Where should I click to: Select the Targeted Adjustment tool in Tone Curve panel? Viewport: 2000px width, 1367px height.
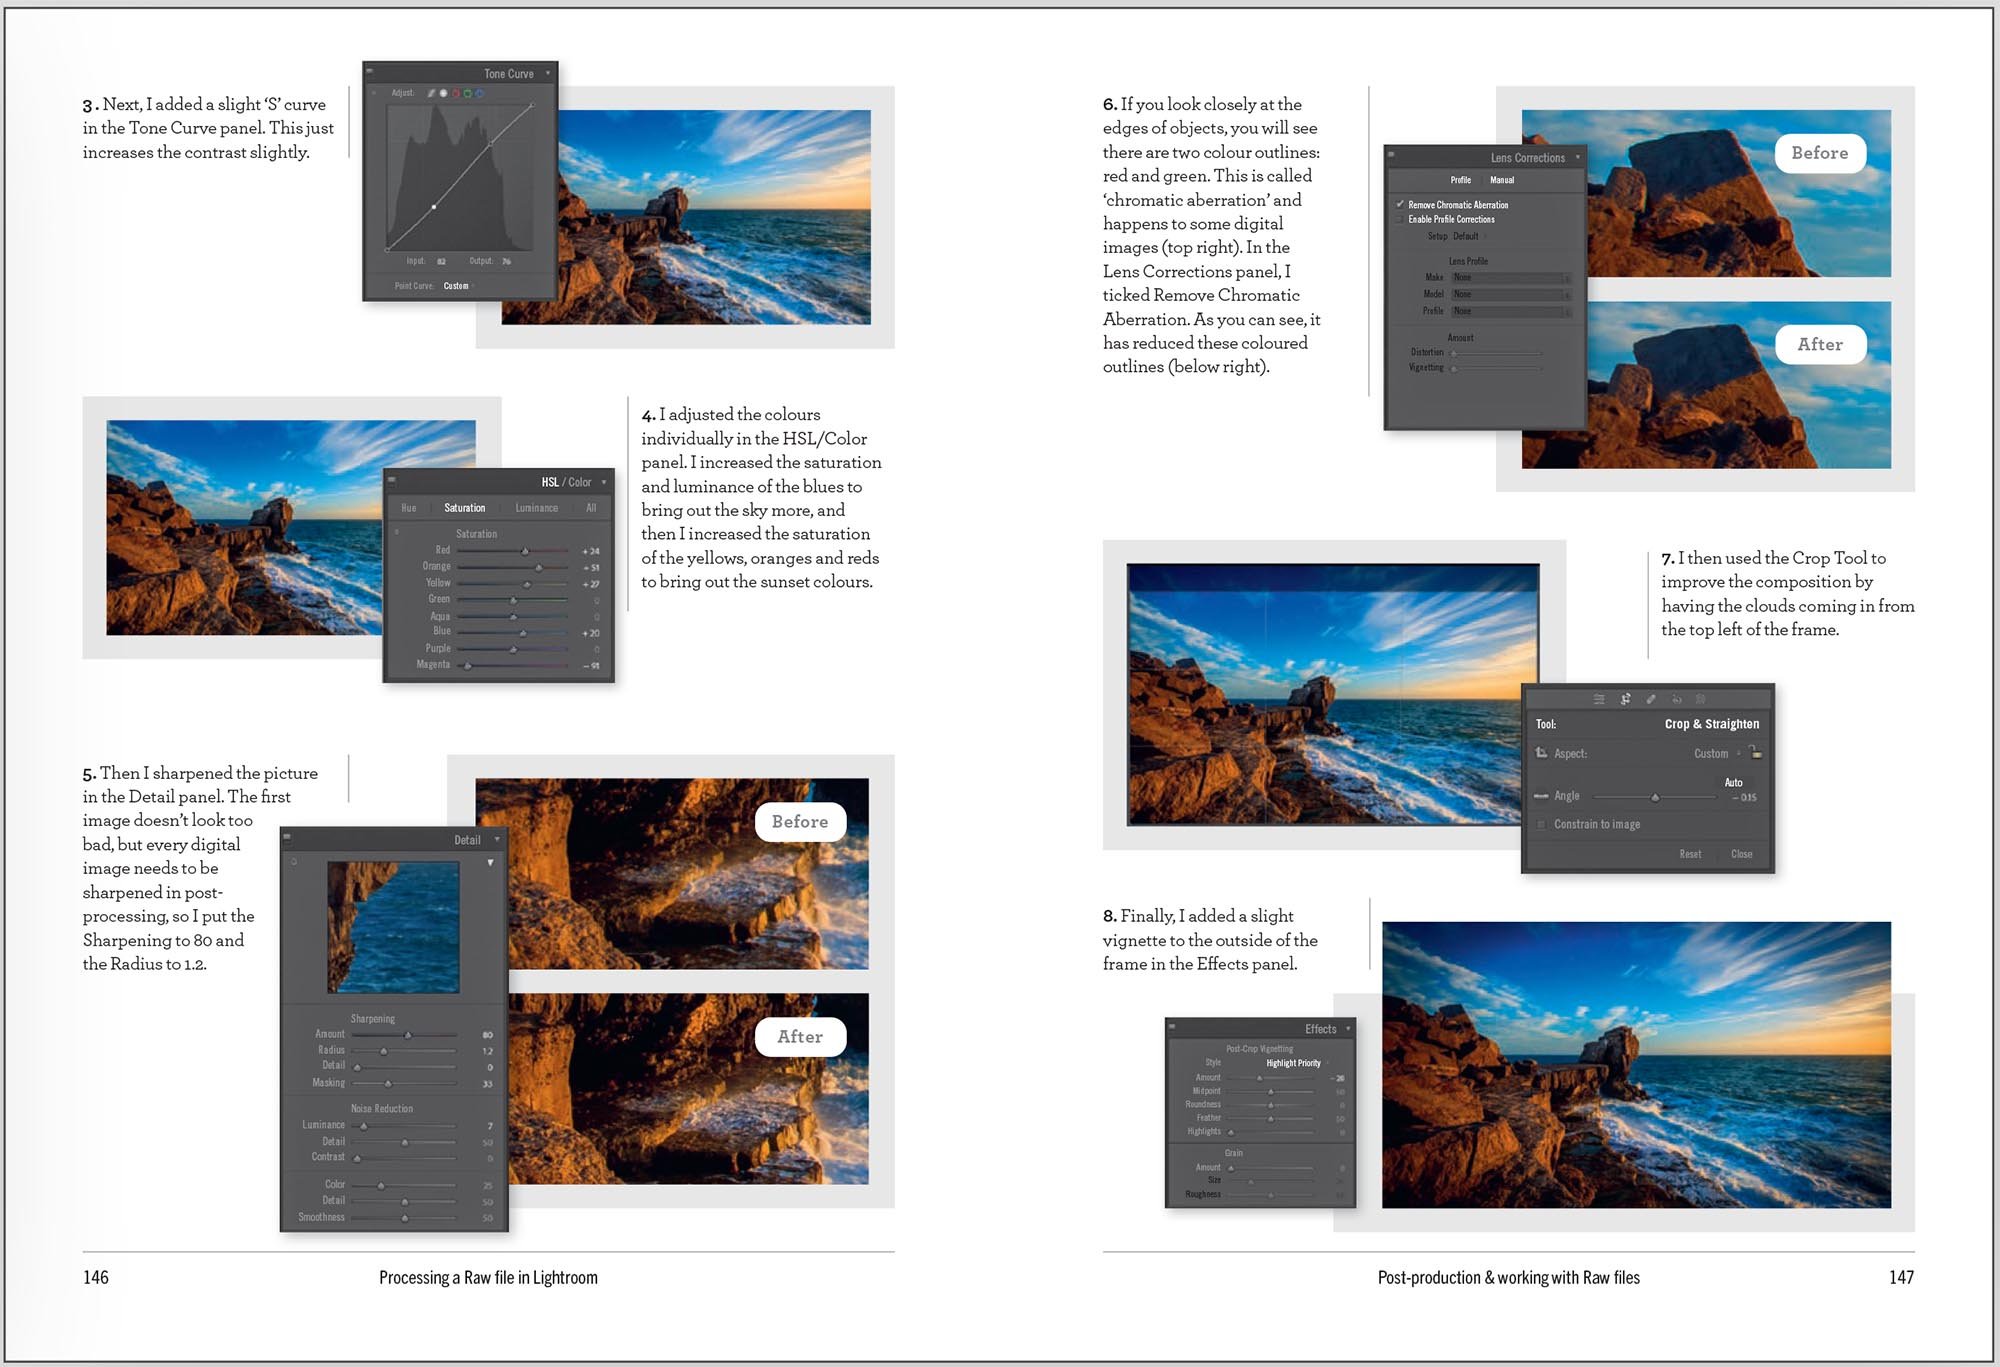[x=431, y=93]
